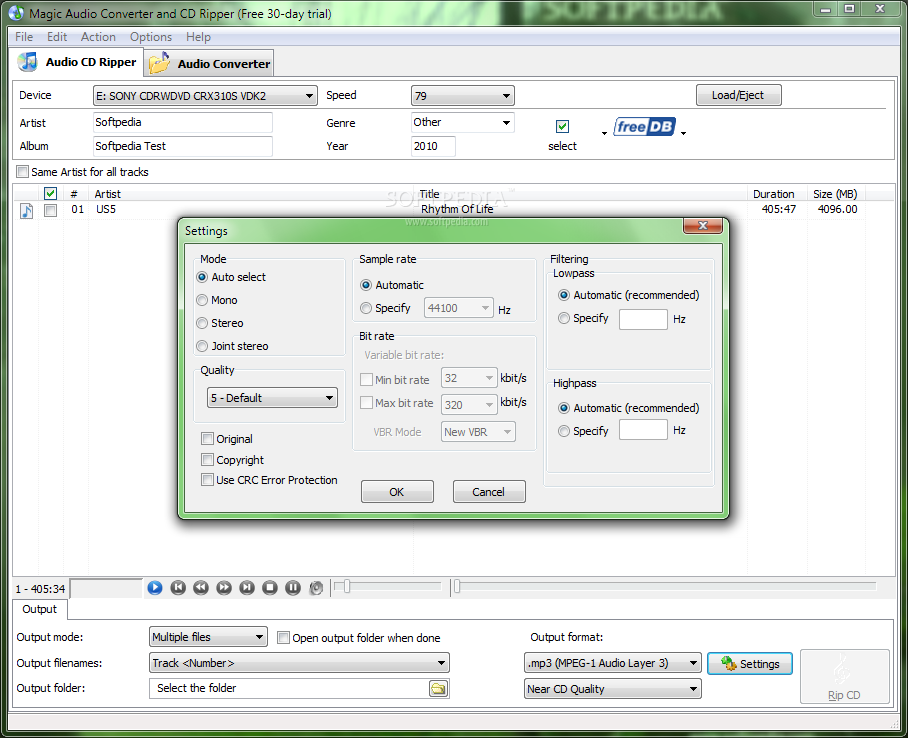This screenshot has width=908, height=738.
Task: Switch to the Audio Converter tab
Action: (x=209, y=63)
